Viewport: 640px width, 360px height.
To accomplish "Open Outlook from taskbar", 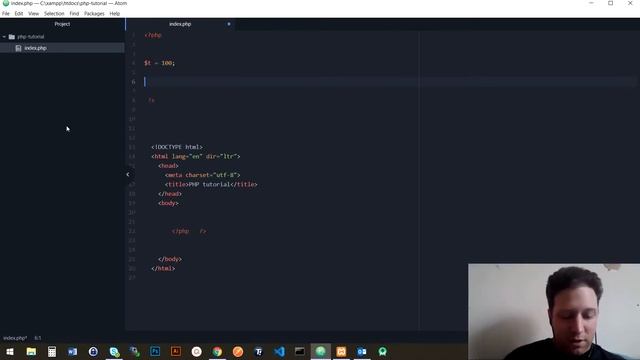I will pyautogui.click(x=362, y=351).
